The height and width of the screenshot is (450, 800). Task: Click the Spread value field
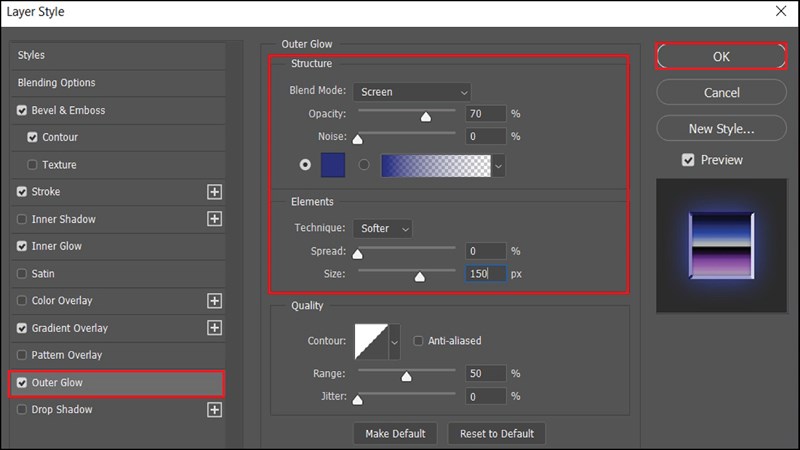click(486, 251)
